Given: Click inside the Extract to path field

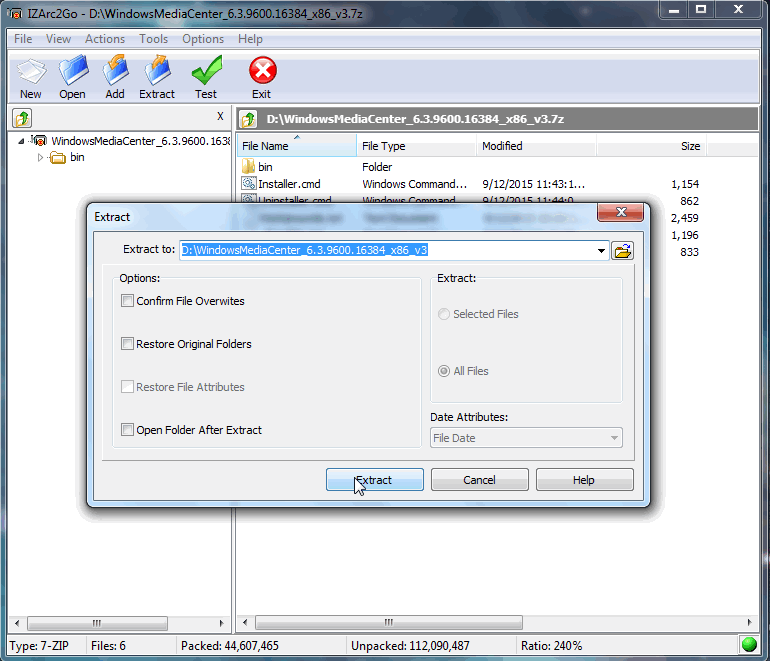Looking at the screenshot, I should pos(394,250).
